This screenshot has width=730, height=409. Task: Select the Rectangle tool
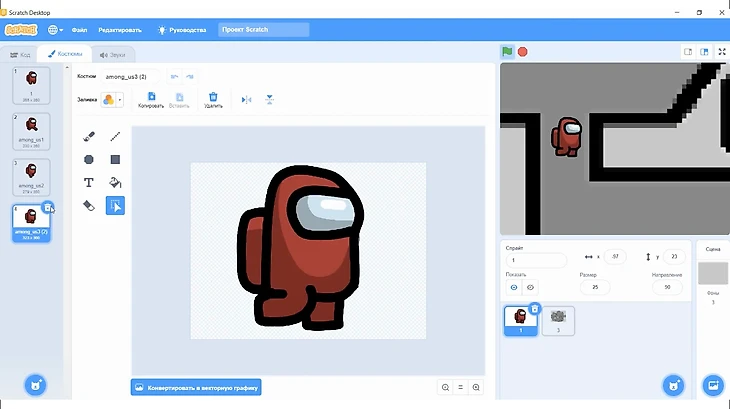115,159
